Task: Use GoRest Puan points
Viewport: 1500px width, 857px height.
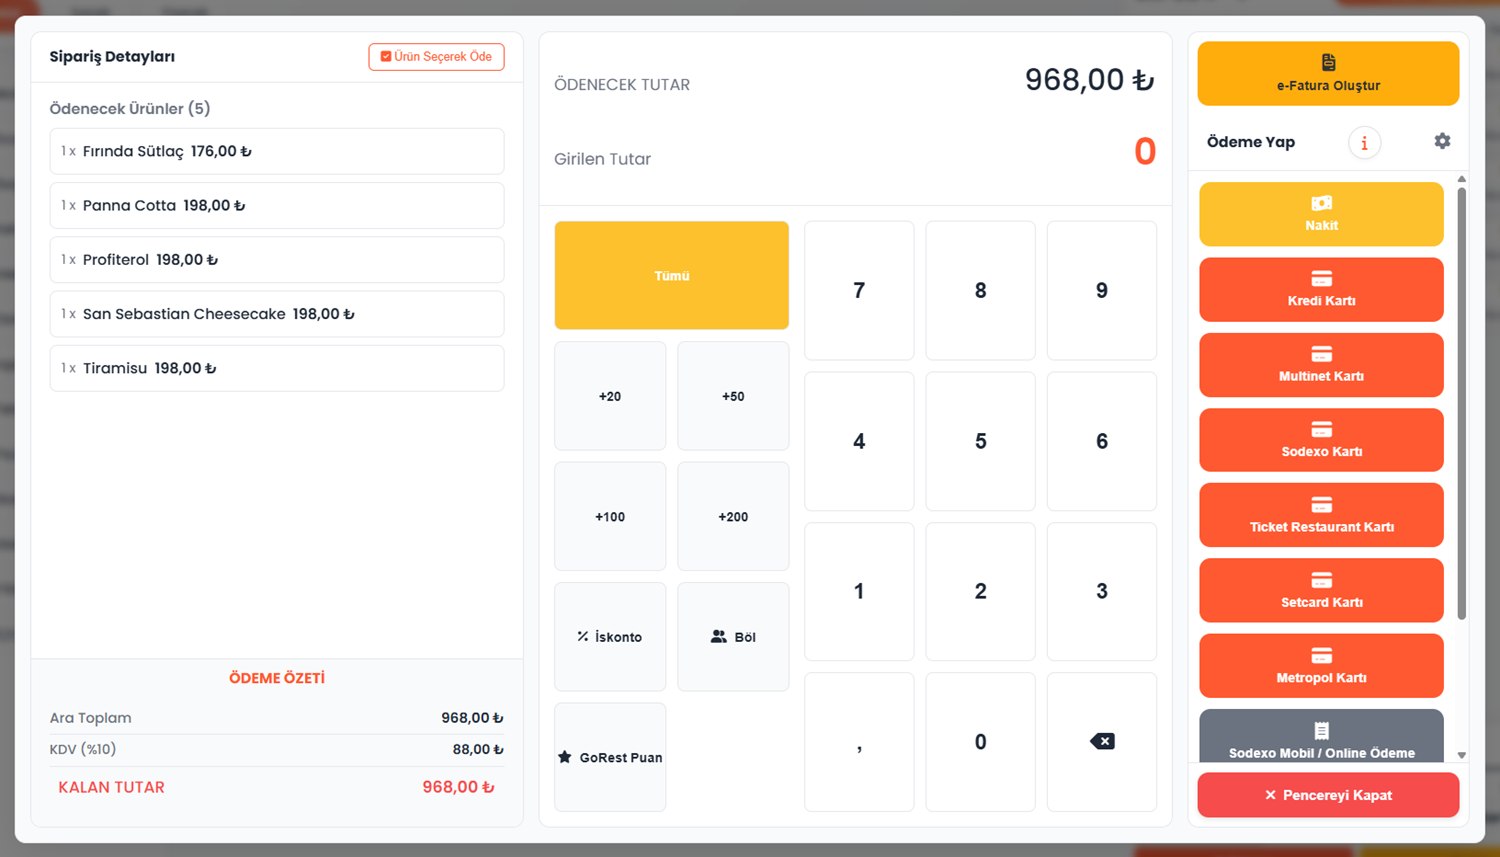Action: click(610, 757)
